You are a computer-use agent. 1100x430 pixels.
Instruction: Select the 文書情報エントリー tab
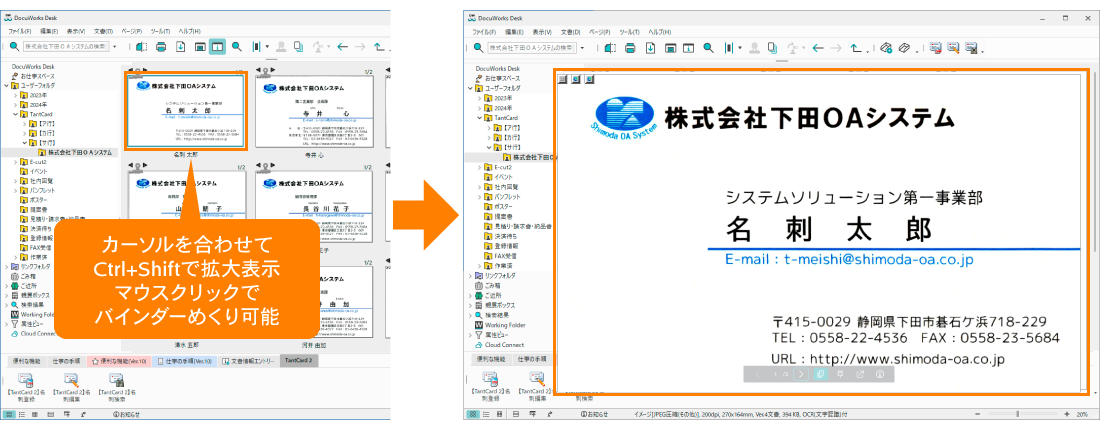click(251, 360)
